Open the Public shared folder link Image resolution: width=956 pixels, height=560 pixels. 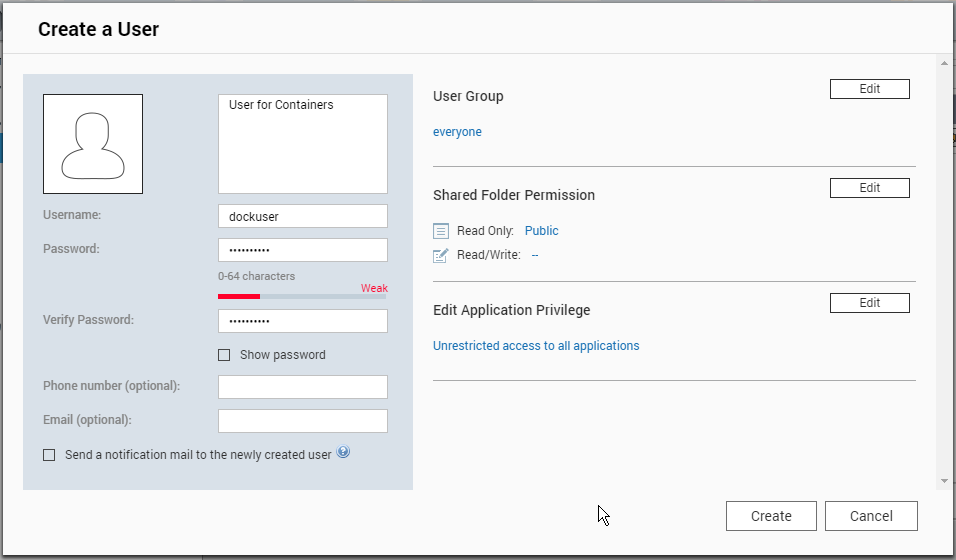pyautogui.click(x=541, y=231)
